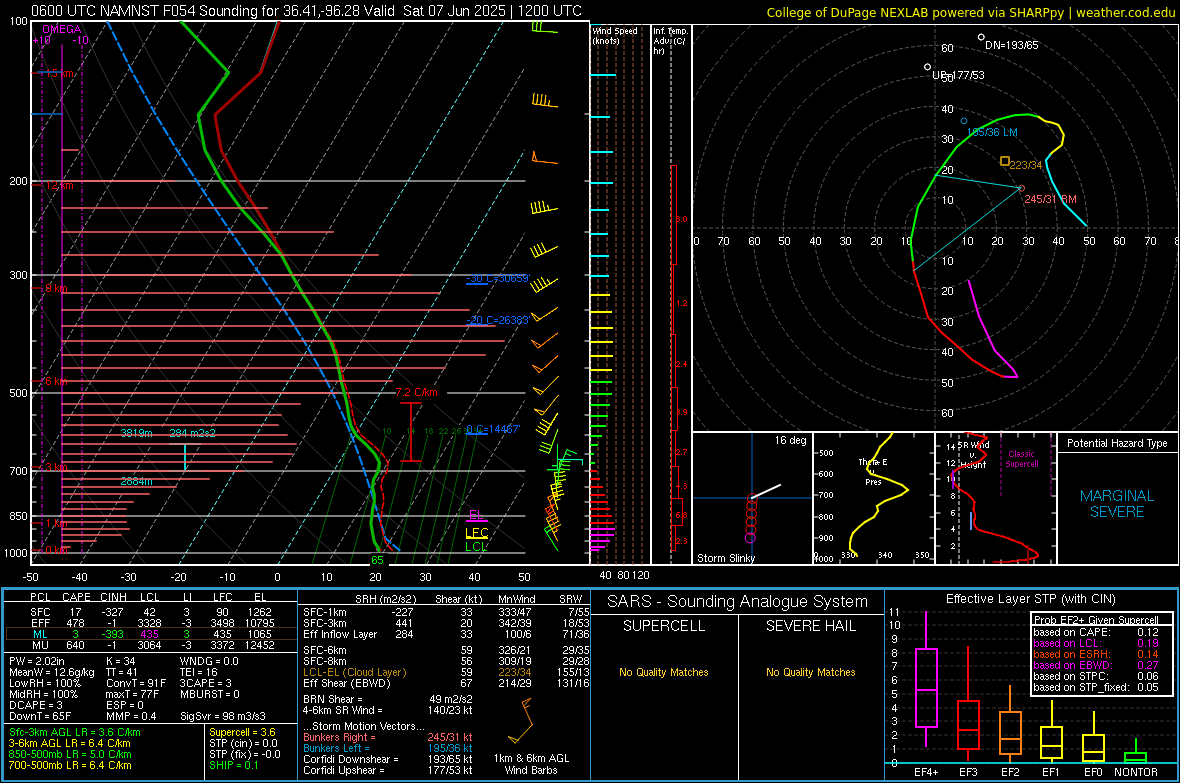
Task: Click the Wind Speed (knots) panel header
Action: click(x=615, y=35)
